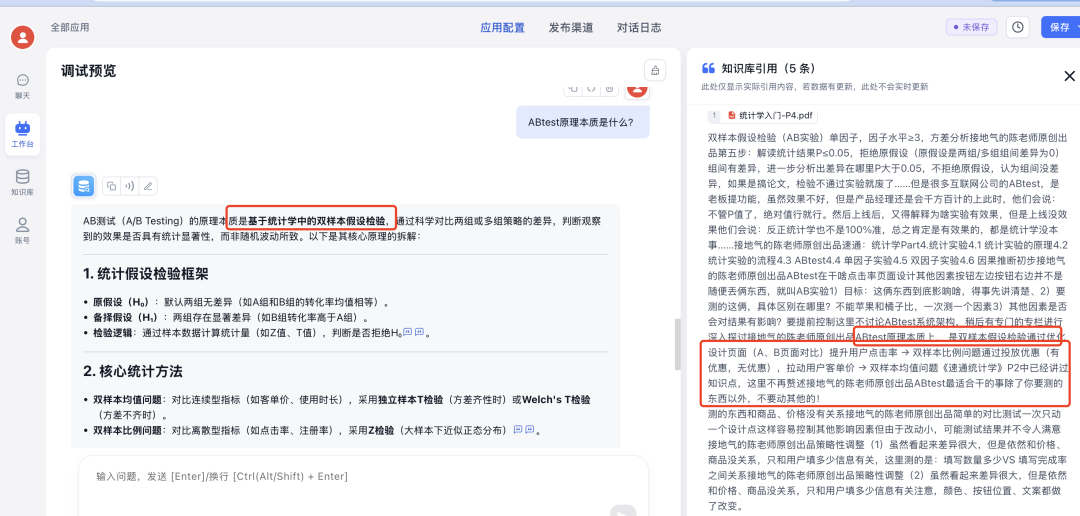Click the second citation icon after 近似正态分布
Viewport: 1080px width, 516px height.
[530, 430]
